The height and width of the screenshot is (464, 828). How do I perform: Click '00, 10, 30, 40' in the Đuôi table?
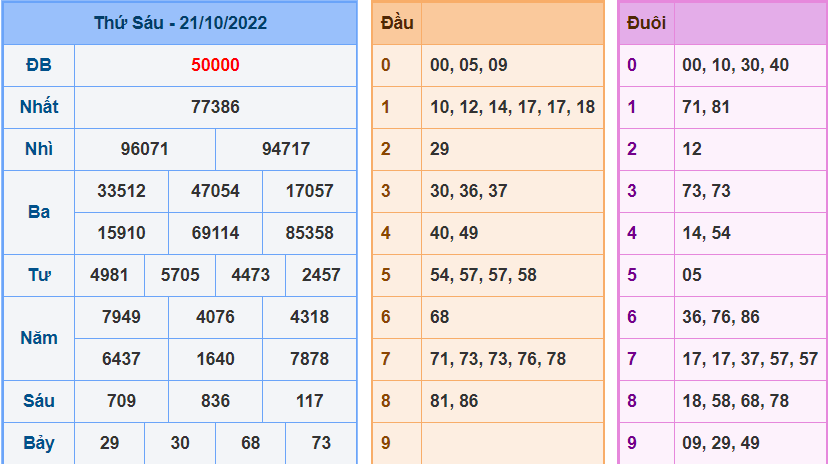[x=736, y=65]
